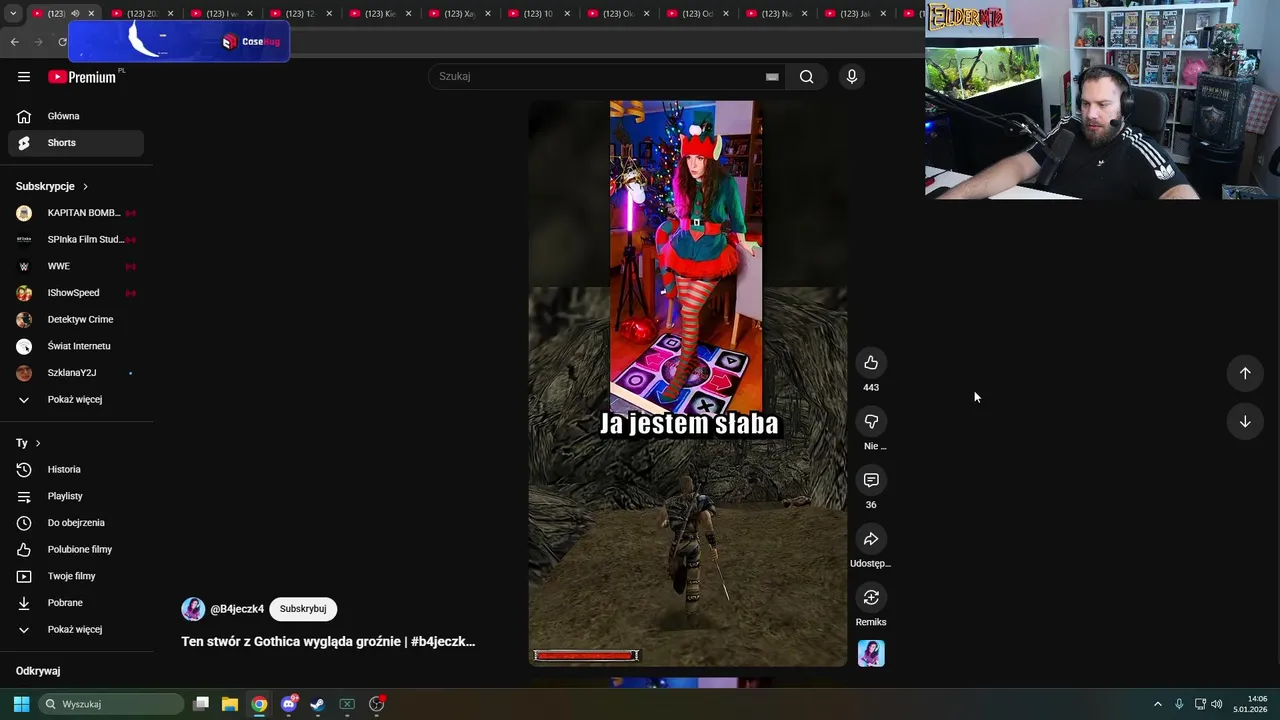The image size is (1280, 720).
Task: Switch to the '(123) Na' browser tab
Action: tap(776, 14)
